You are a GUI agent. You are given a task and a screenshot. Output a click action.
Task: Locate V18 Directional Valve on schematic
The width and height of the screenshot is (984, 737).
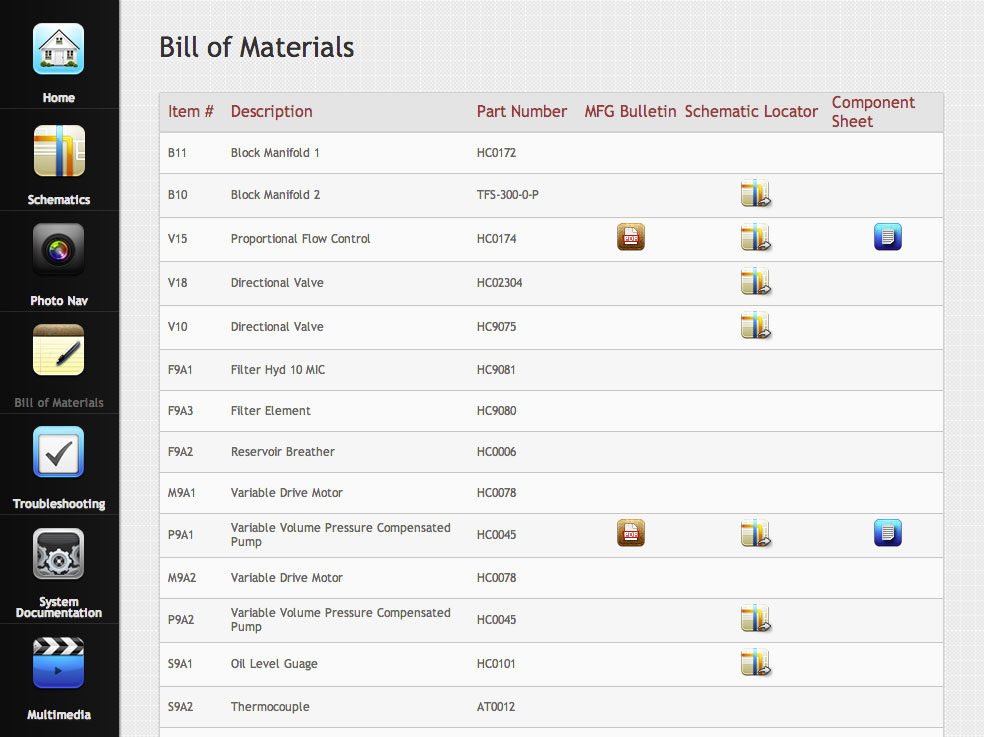(x=755, y=283)
